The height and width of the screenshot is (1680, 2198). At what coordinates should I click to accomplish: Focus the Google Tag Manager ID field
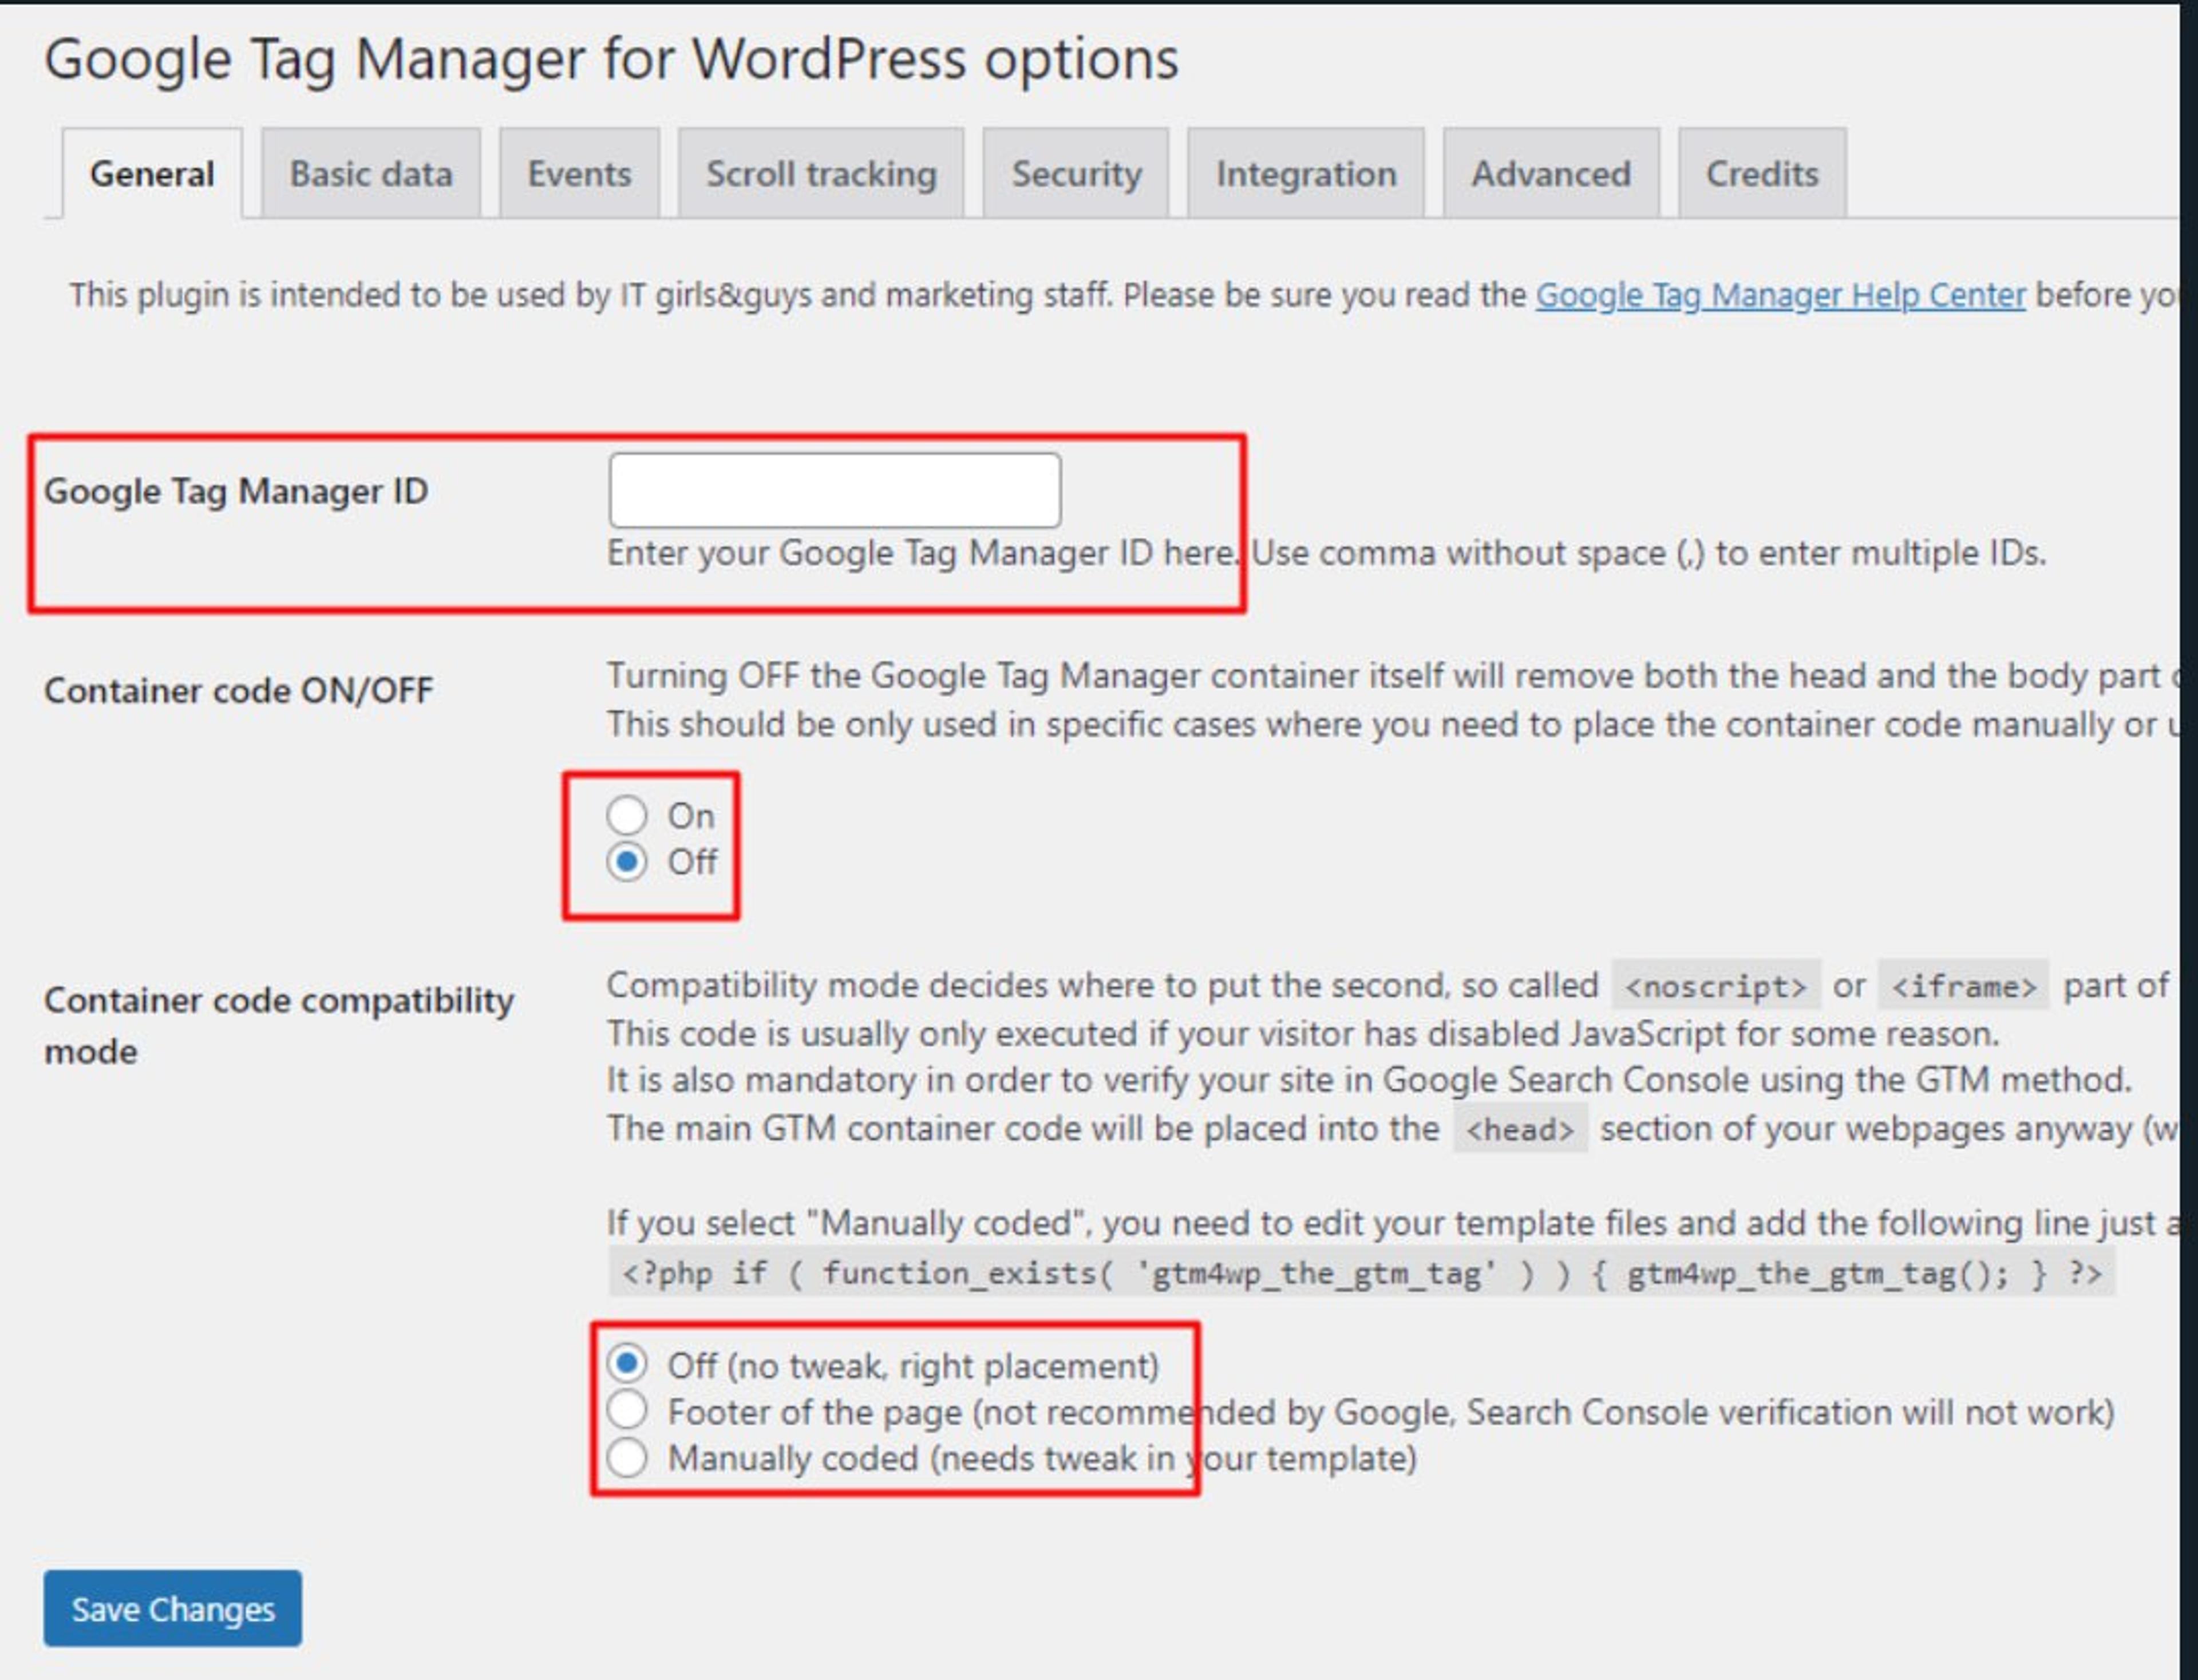pyautogui.click(x=835, y=490)
